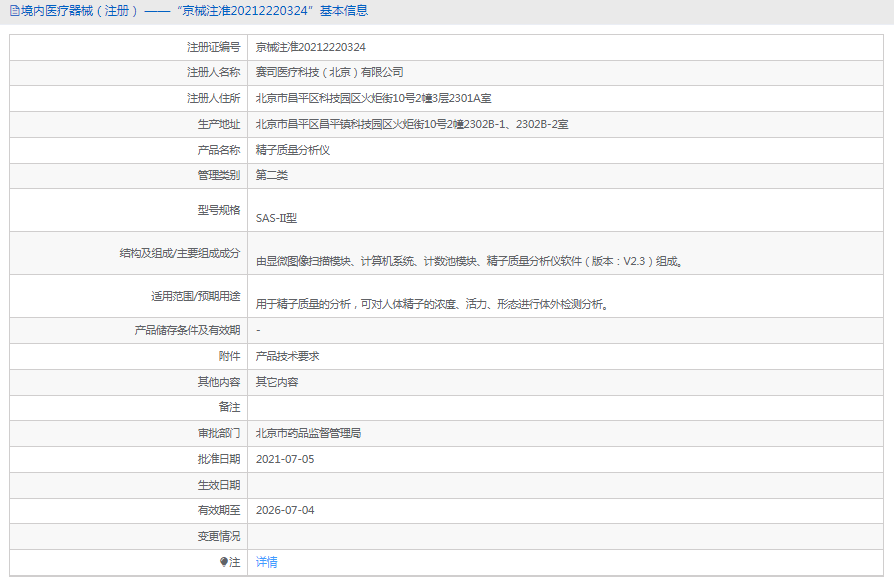
Task: Click registrant address ending 3层2301A室
Action: pos(373,98)
